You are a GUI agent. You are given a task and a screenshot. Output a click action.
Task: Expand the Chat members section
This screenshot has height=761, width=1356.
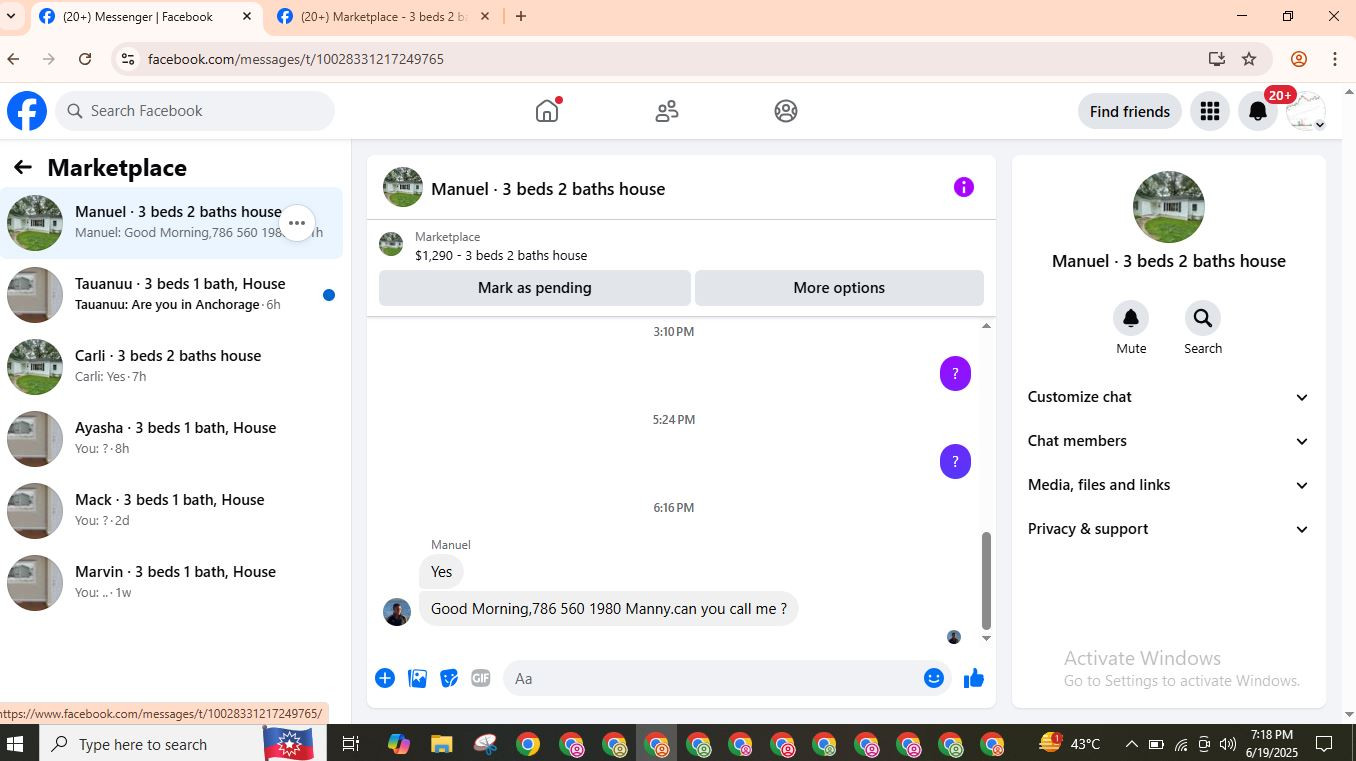click(1168, 441)
